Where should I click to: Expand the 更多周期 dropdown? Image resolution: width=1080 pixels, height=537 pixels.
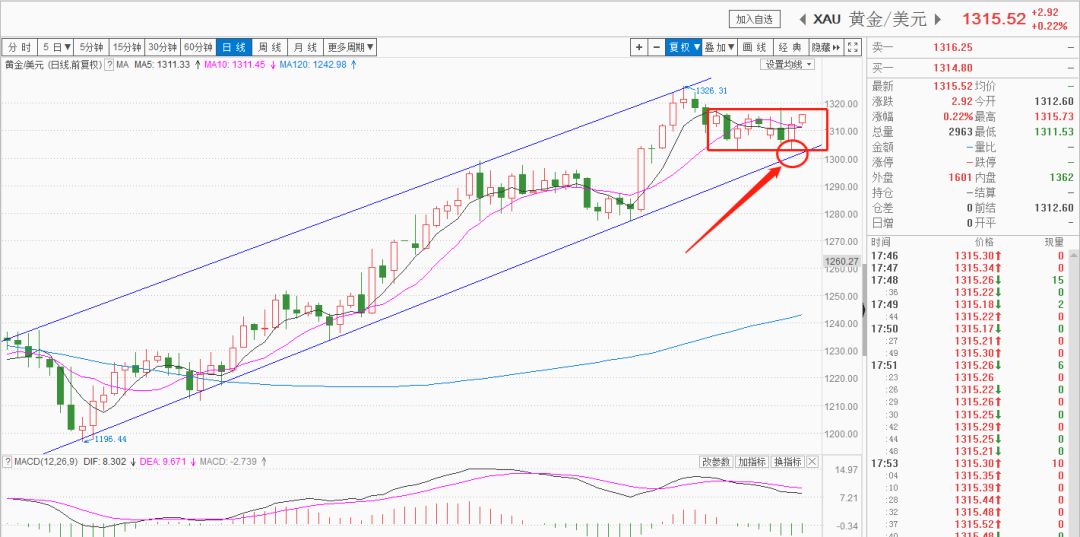tap(351, 48)
